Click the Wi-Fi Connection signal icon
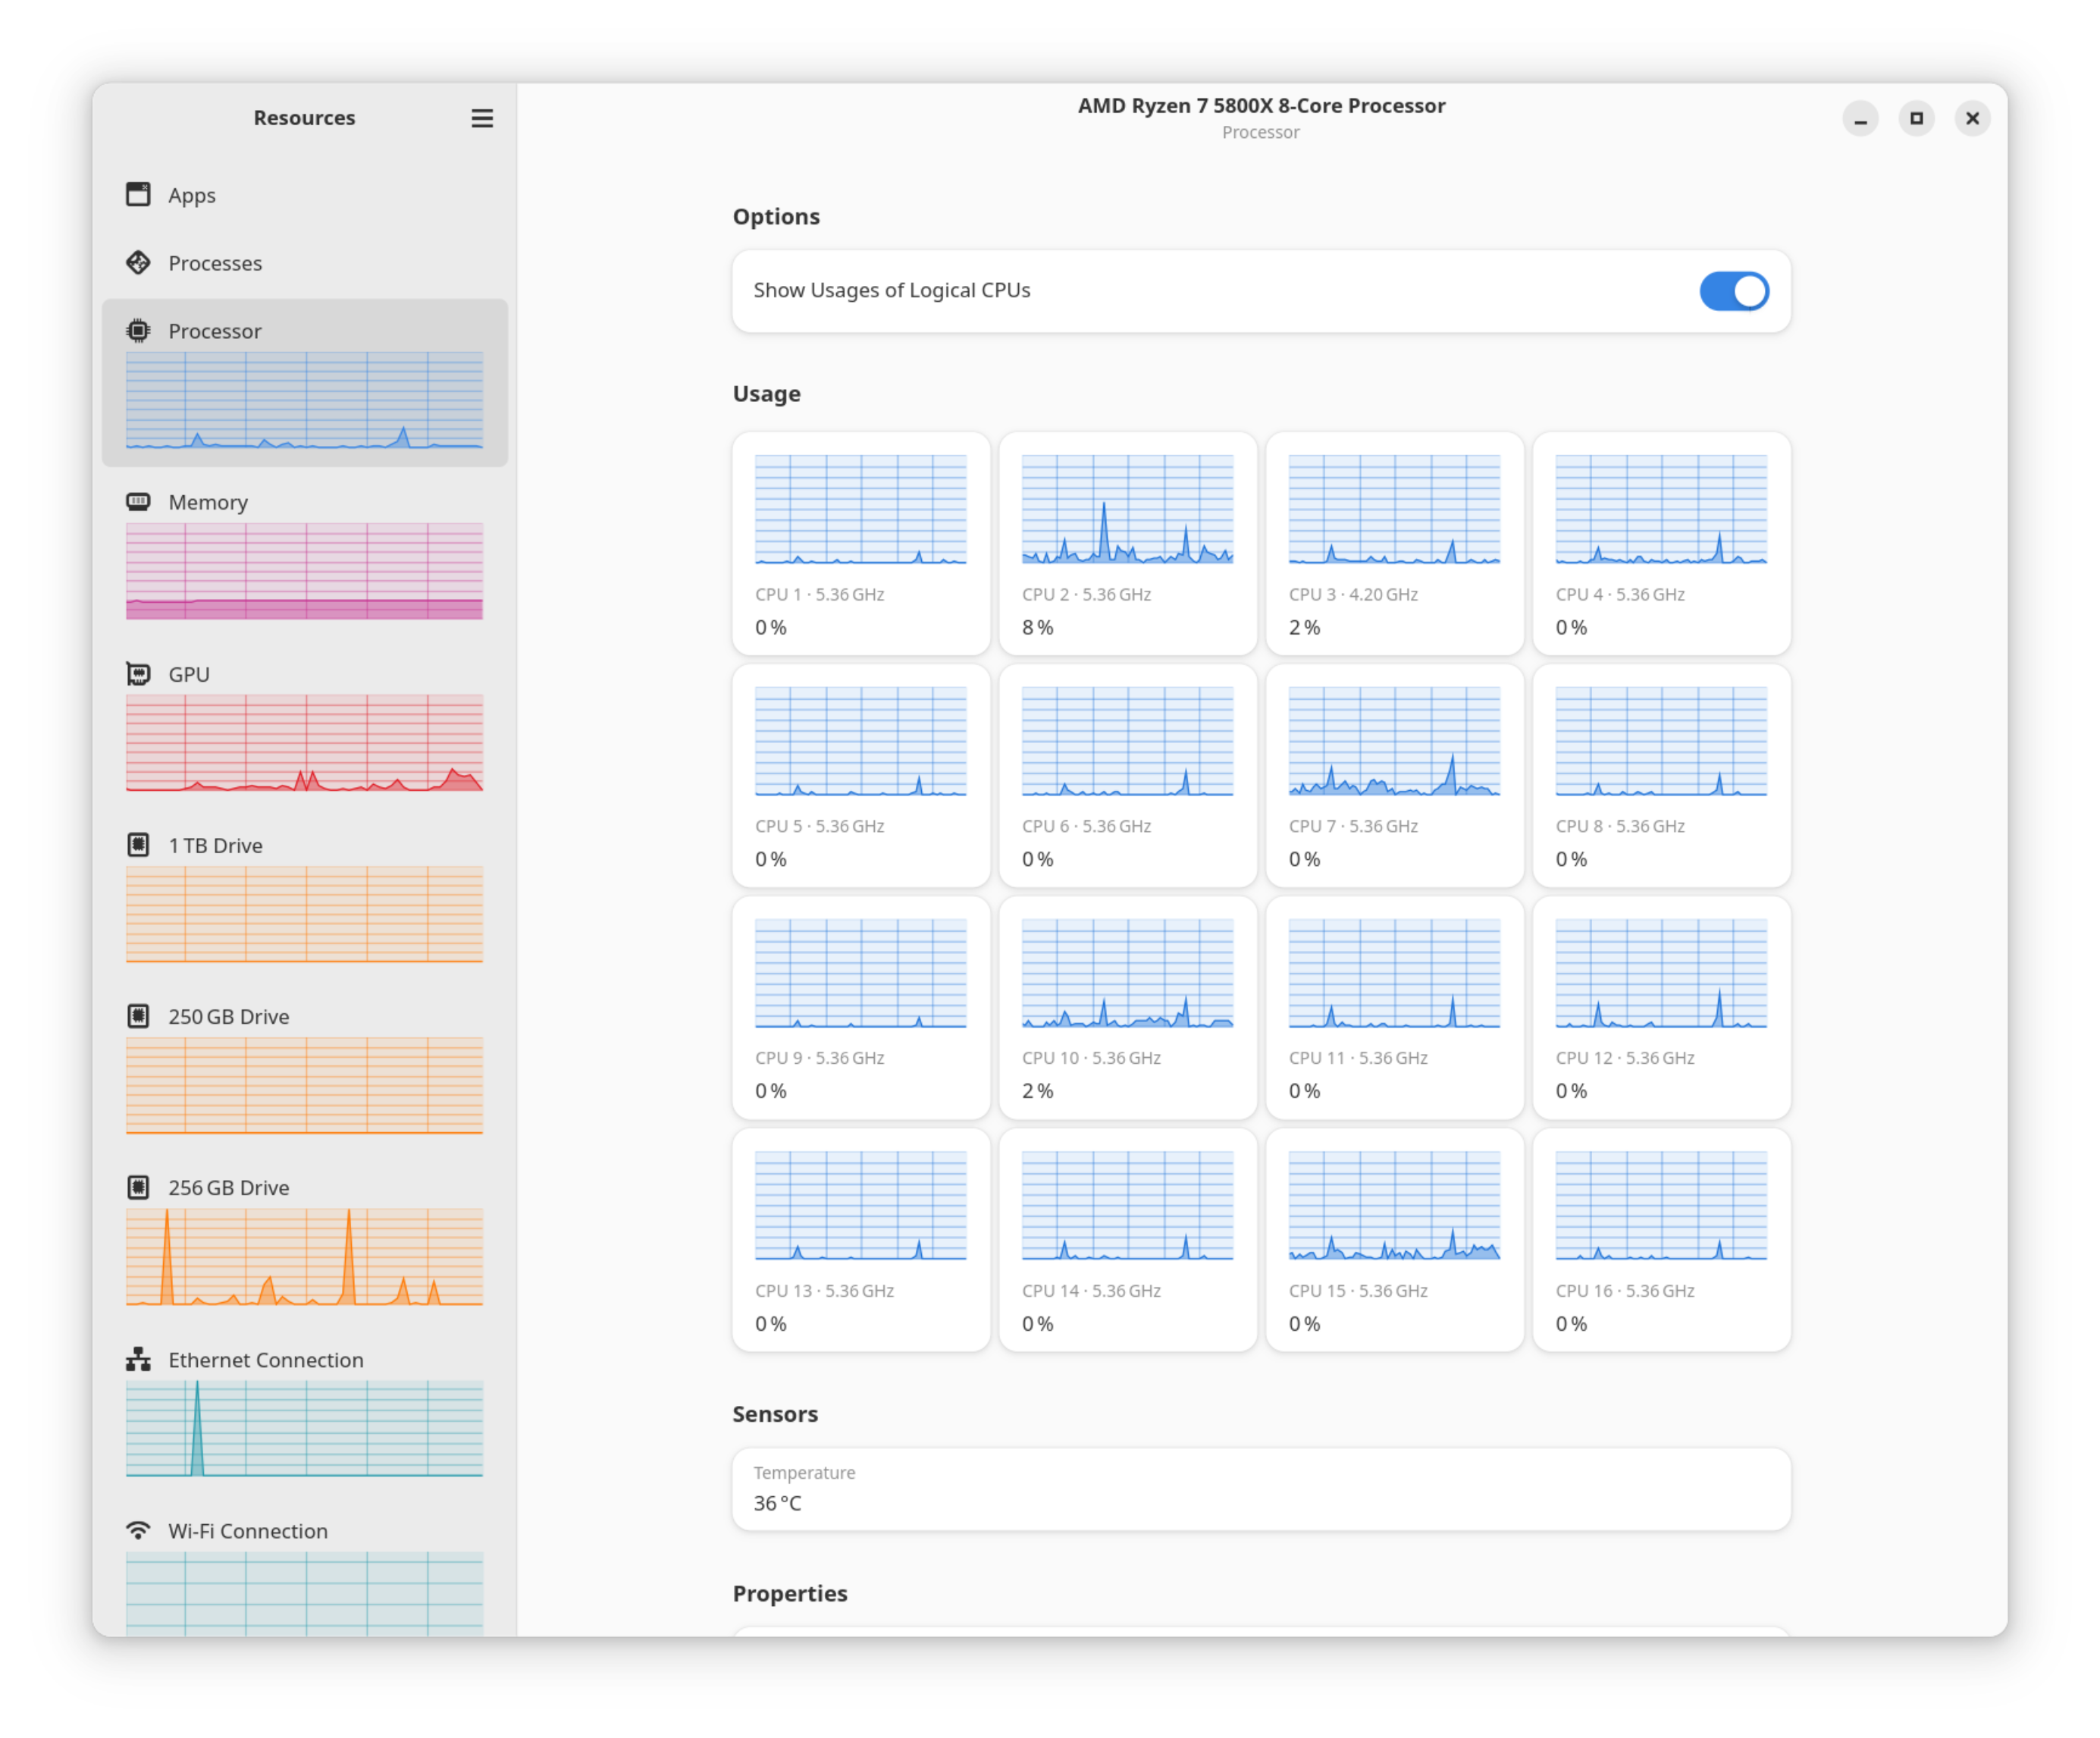The height and width of the screenshot is (1738, 2100). (138, 1530)
